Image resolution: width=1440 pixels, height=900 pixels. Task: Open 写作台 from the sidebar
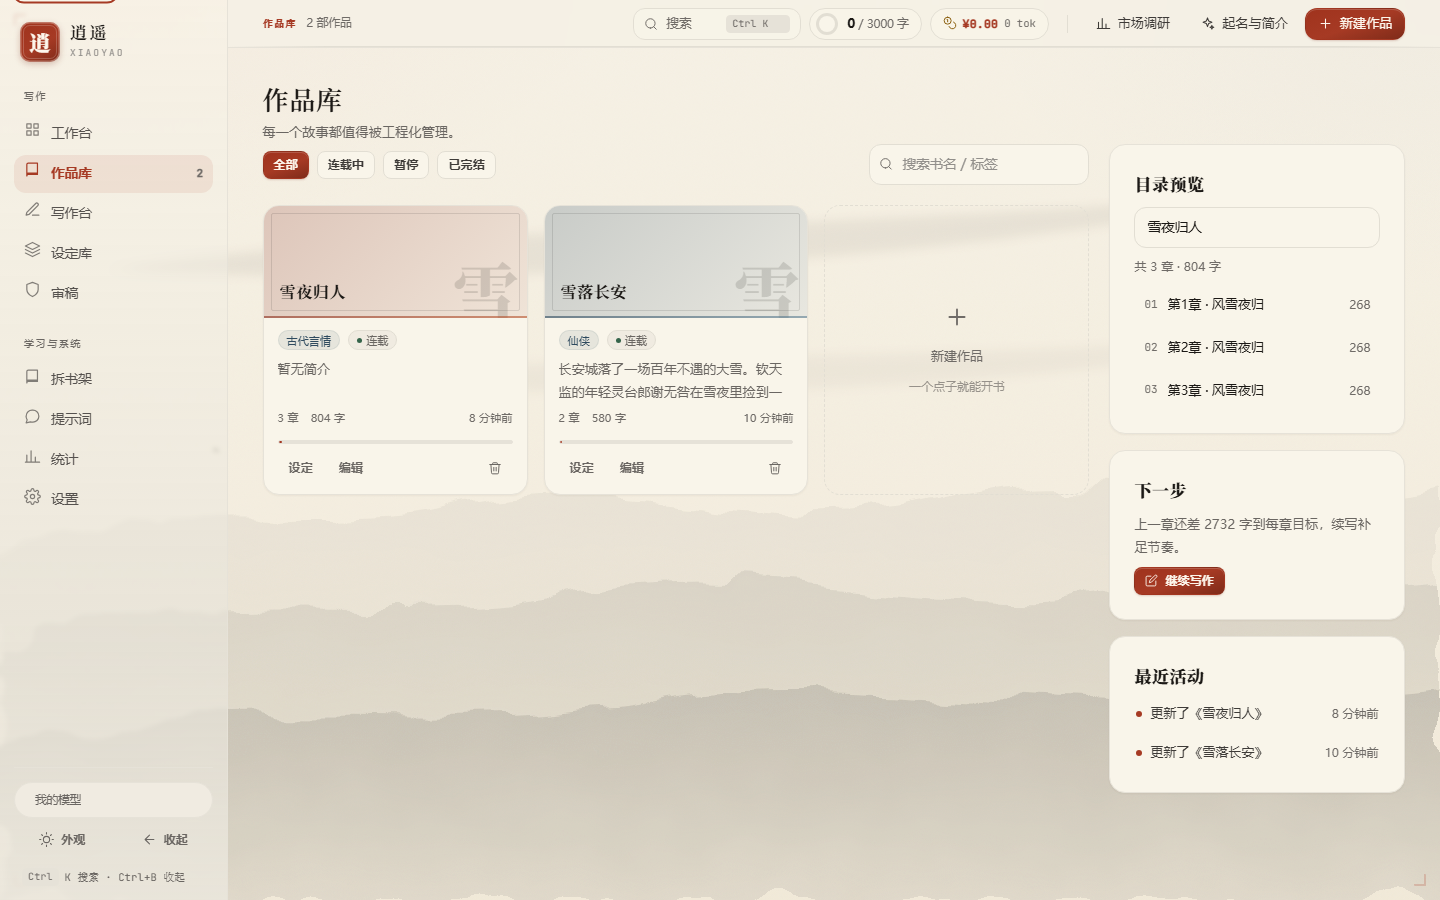pos(113,212)
